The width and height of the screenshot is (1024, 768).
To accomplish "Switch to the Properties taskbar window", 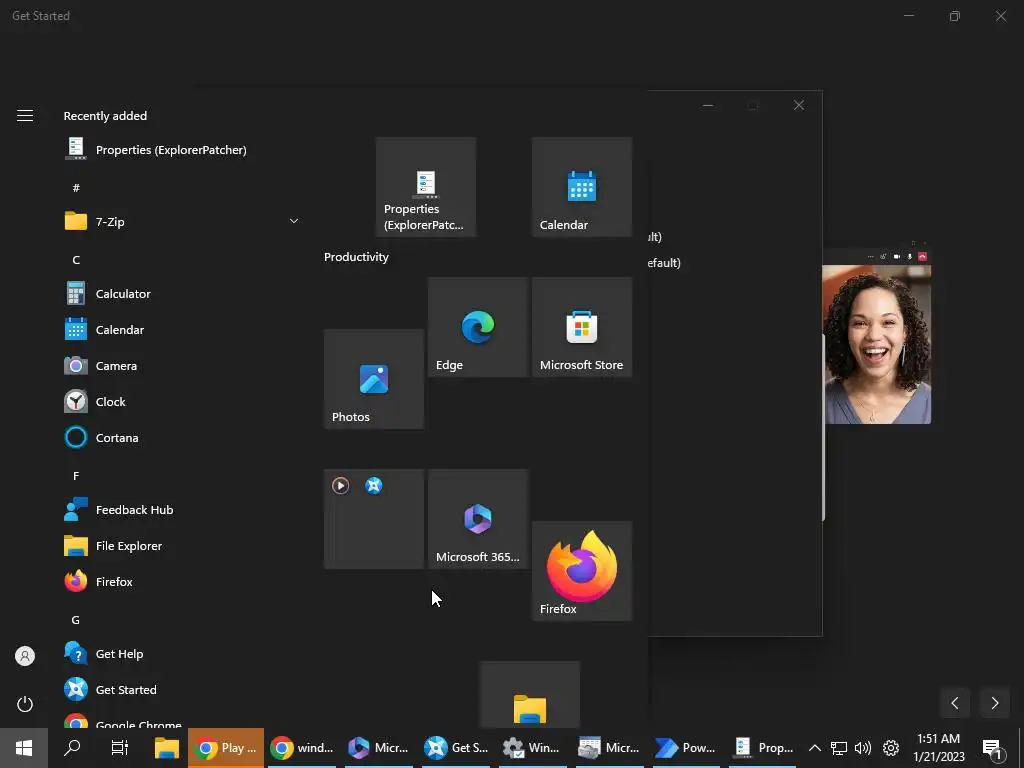I will (x=762, y=748).
